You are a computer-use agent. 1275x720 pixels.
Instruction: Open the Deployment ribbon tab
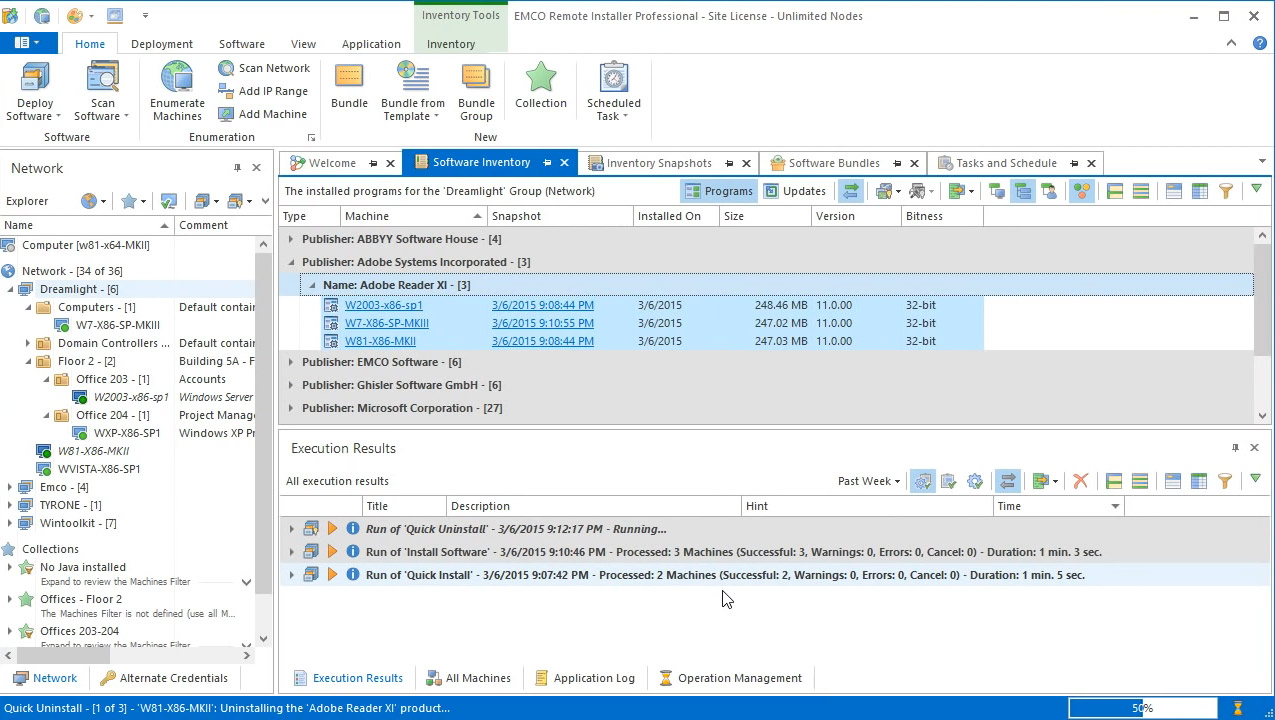click(x=161, y=44)
